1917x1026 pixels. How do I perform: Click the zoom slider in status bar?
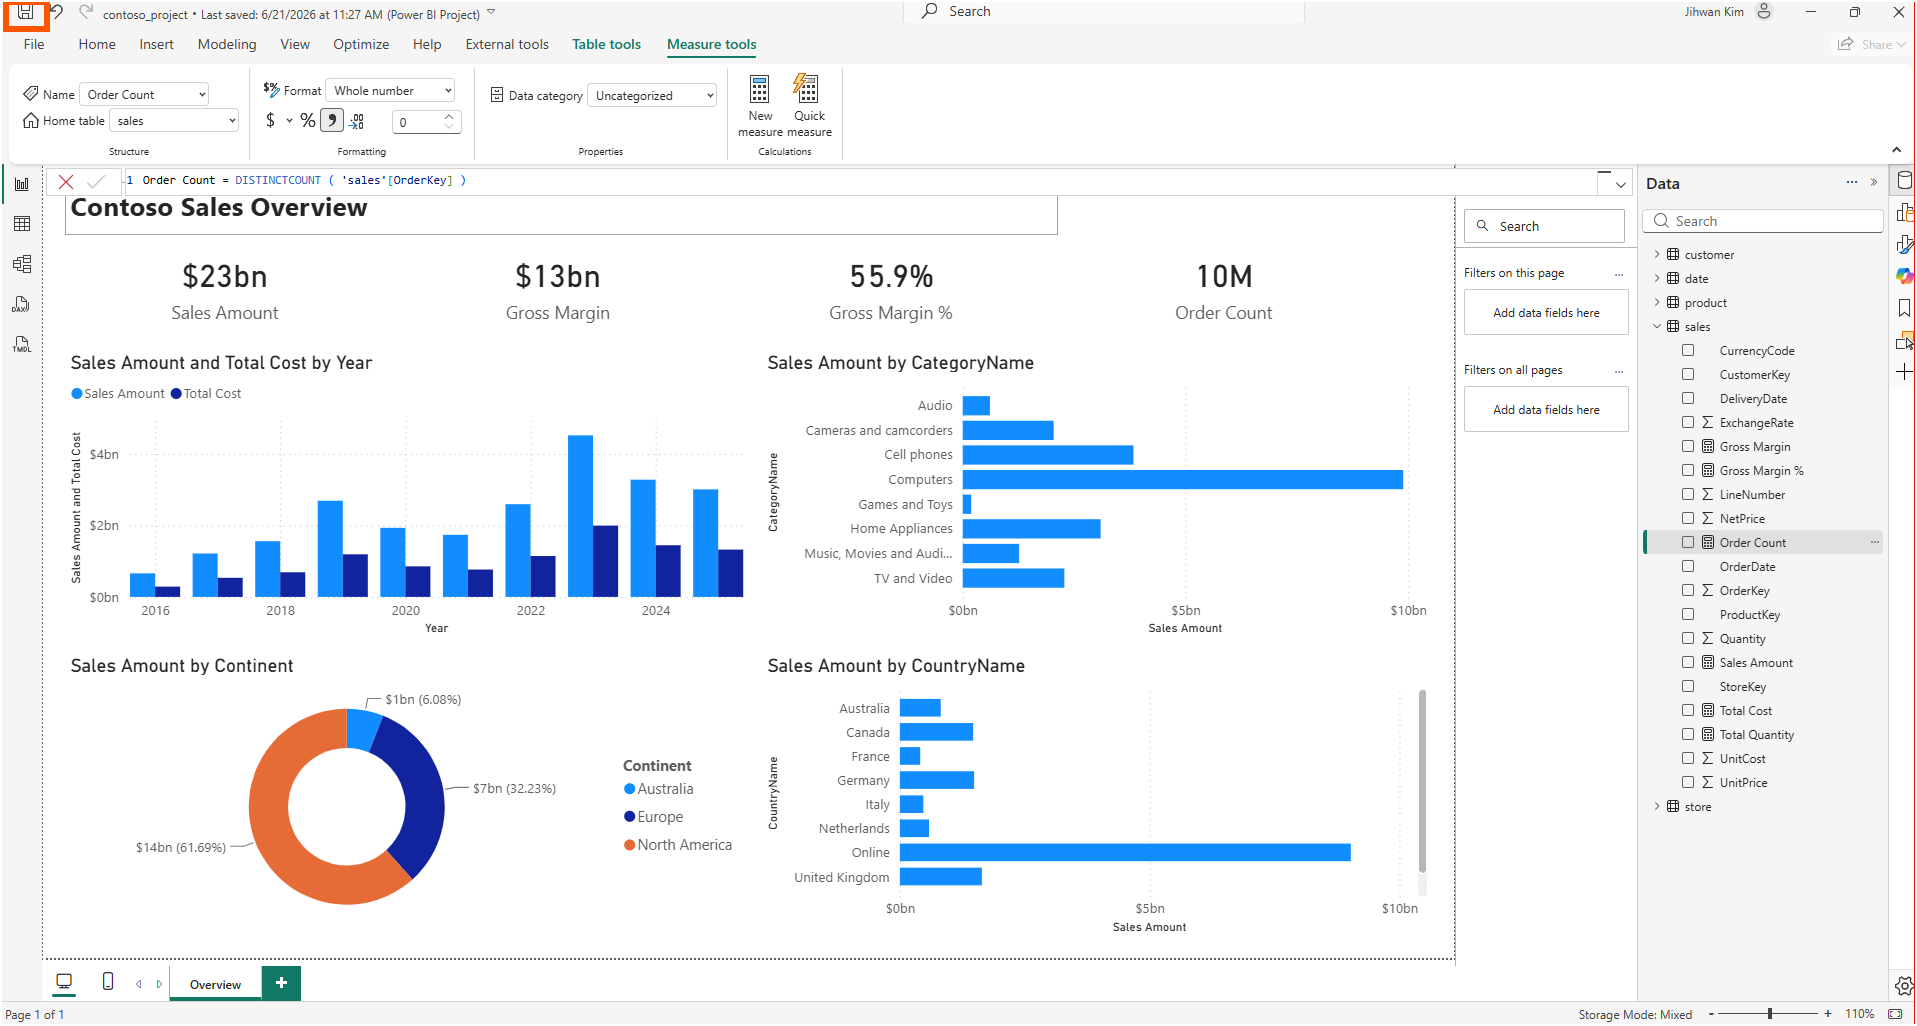[x=1769, y=1014]
